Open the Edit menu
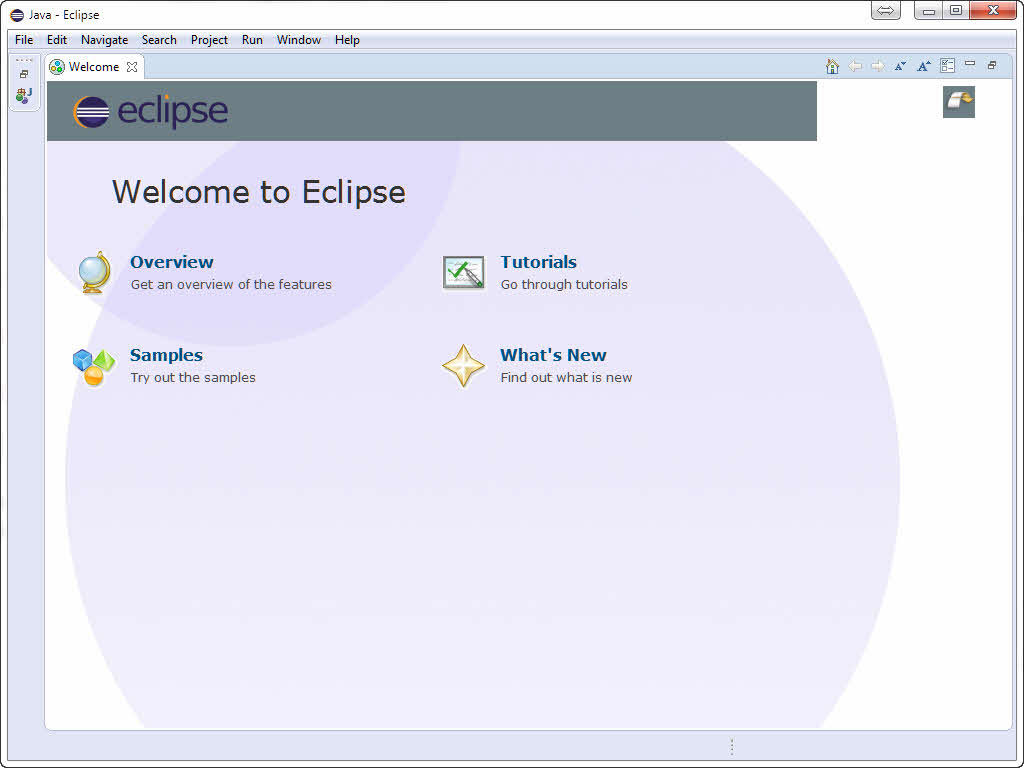Screen dimensions: 1024x768 pyautogui.click(x=57, y=40)
